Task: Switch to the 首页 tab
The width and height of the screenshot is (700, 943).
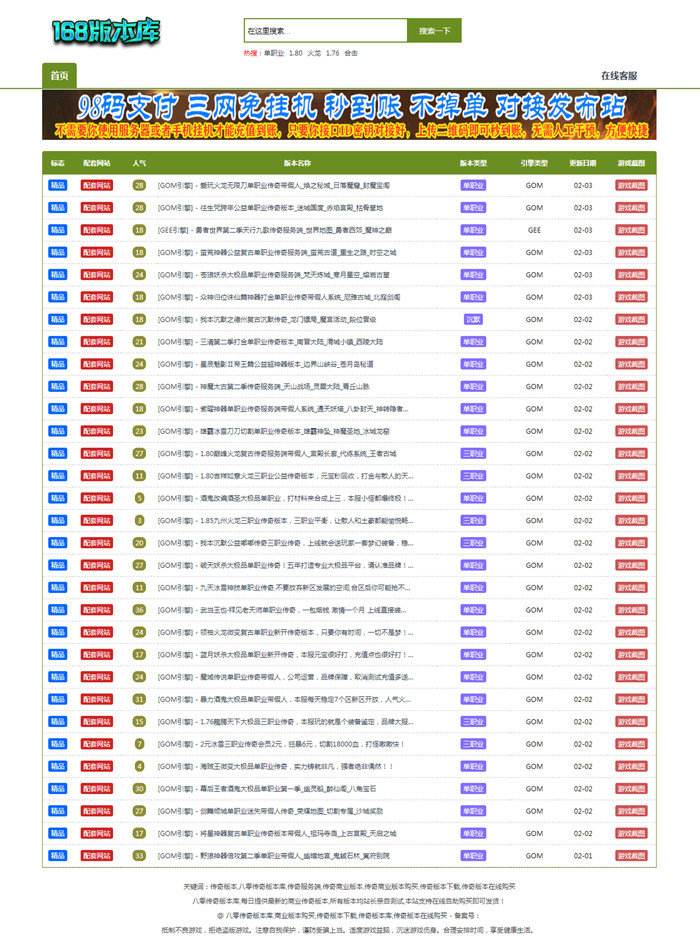Action: [x=59, y=76]
